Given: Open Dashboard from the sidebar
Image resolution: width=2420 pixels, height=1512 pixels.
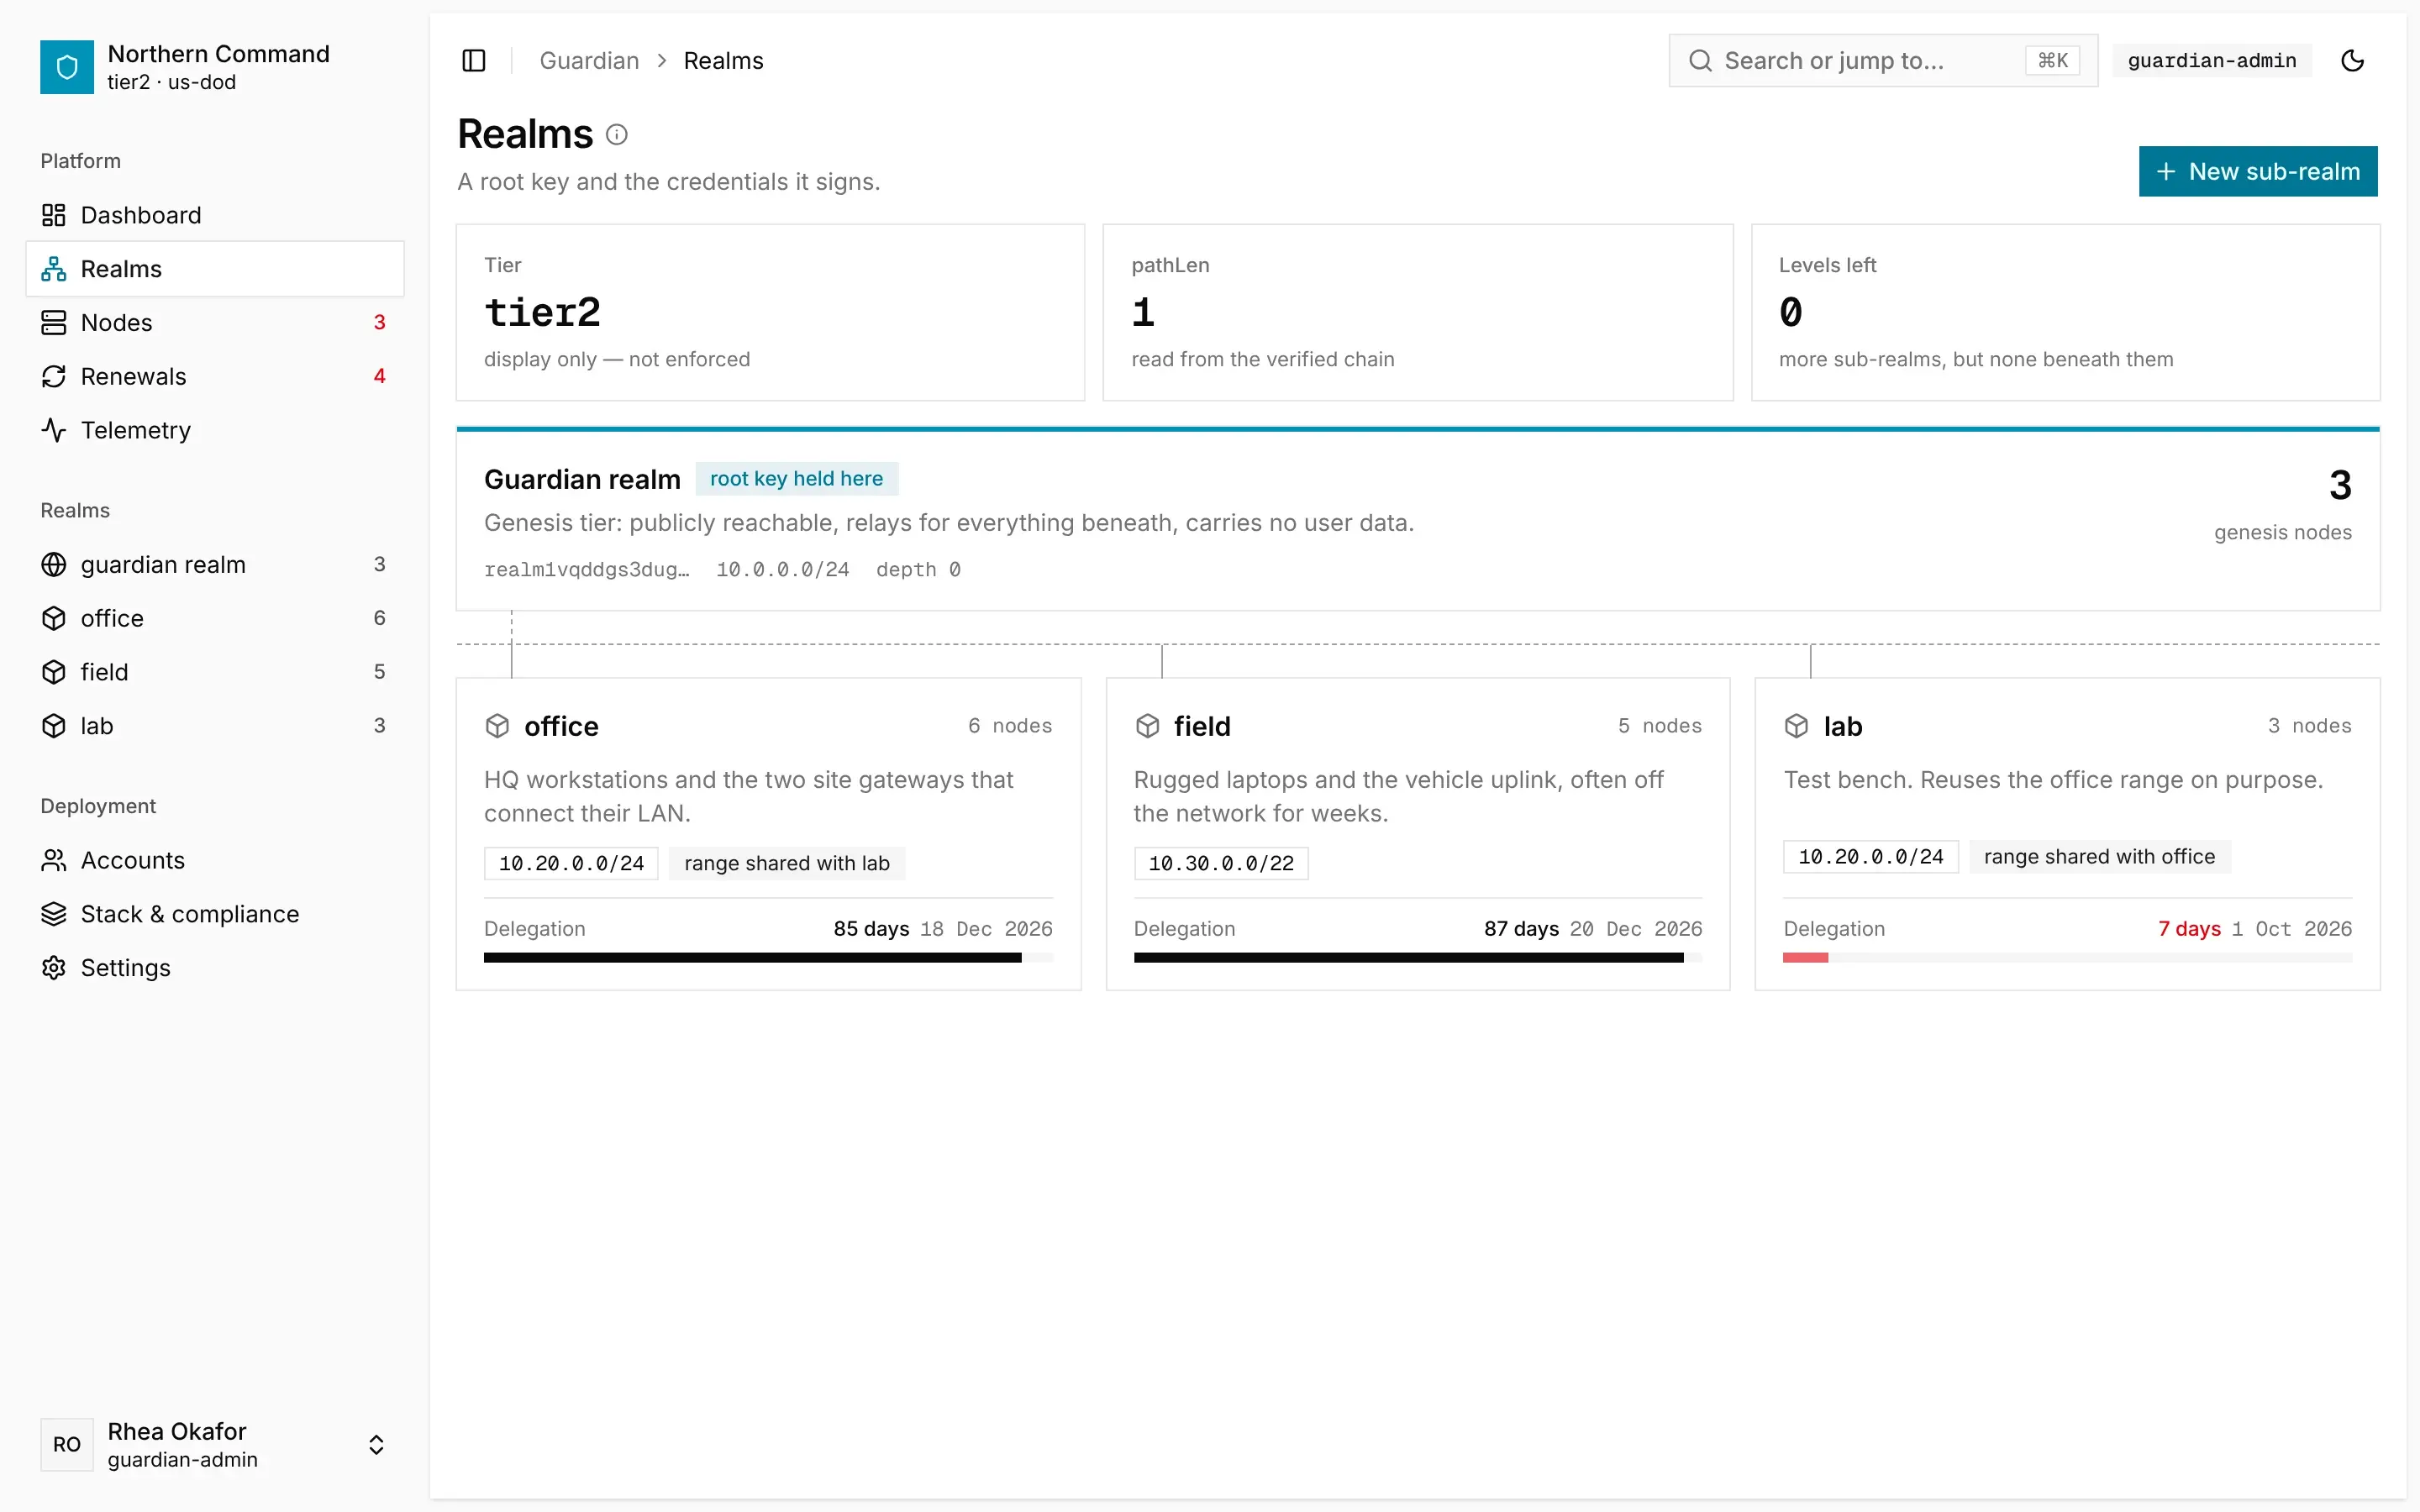Looking at the screenshot, I should point(215,215).
